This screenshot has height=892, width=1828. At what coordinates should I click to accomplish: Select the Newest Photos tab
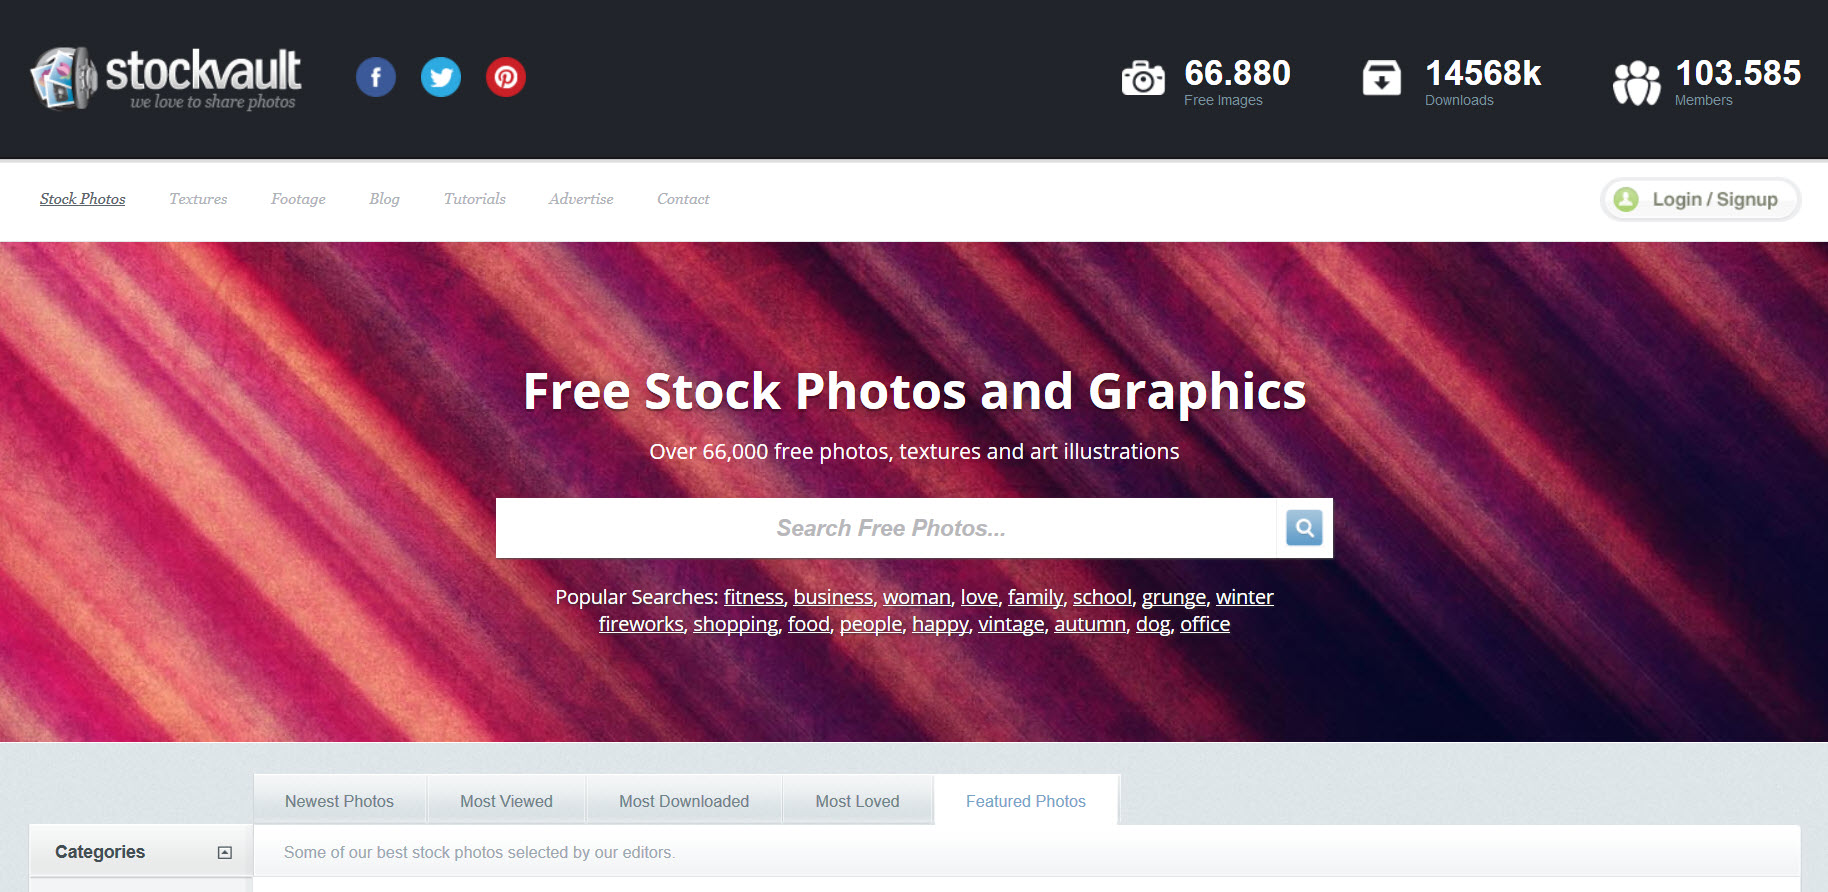(340, 801)
